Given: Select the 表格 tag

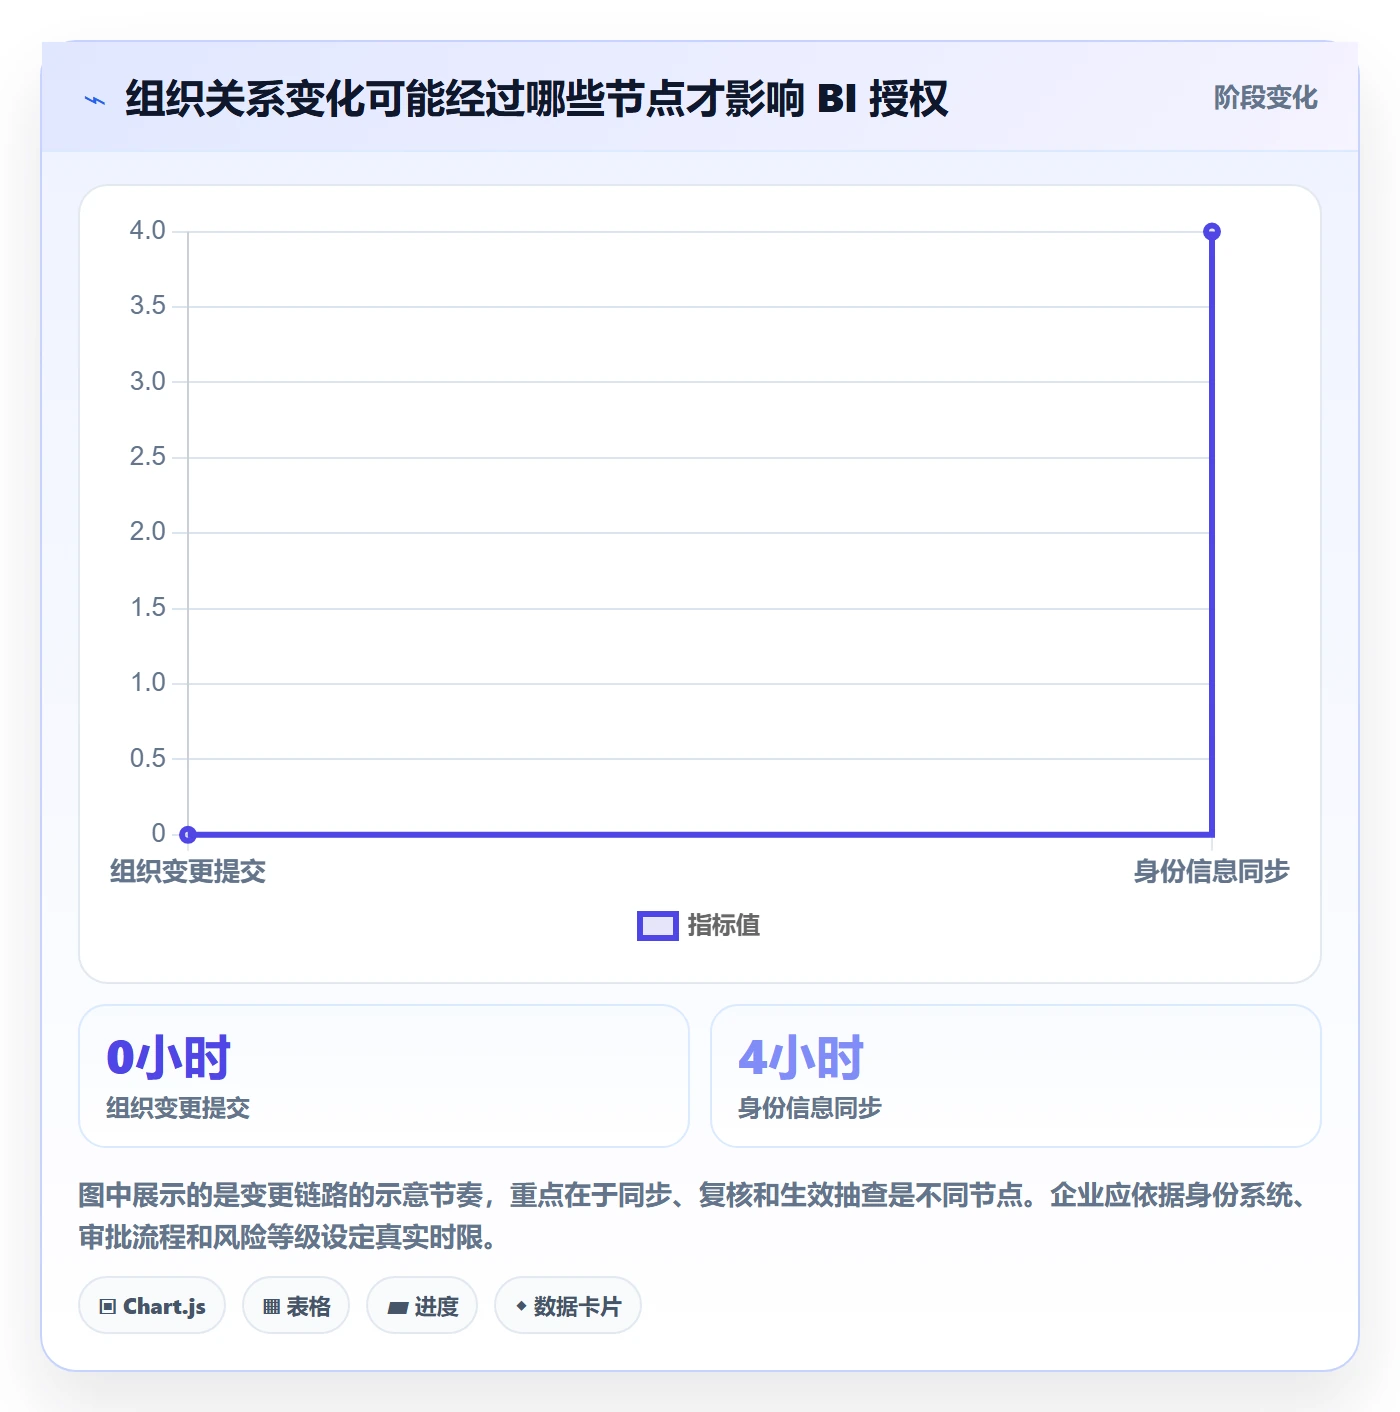Looking at the screenshot, I should 296,1306.
